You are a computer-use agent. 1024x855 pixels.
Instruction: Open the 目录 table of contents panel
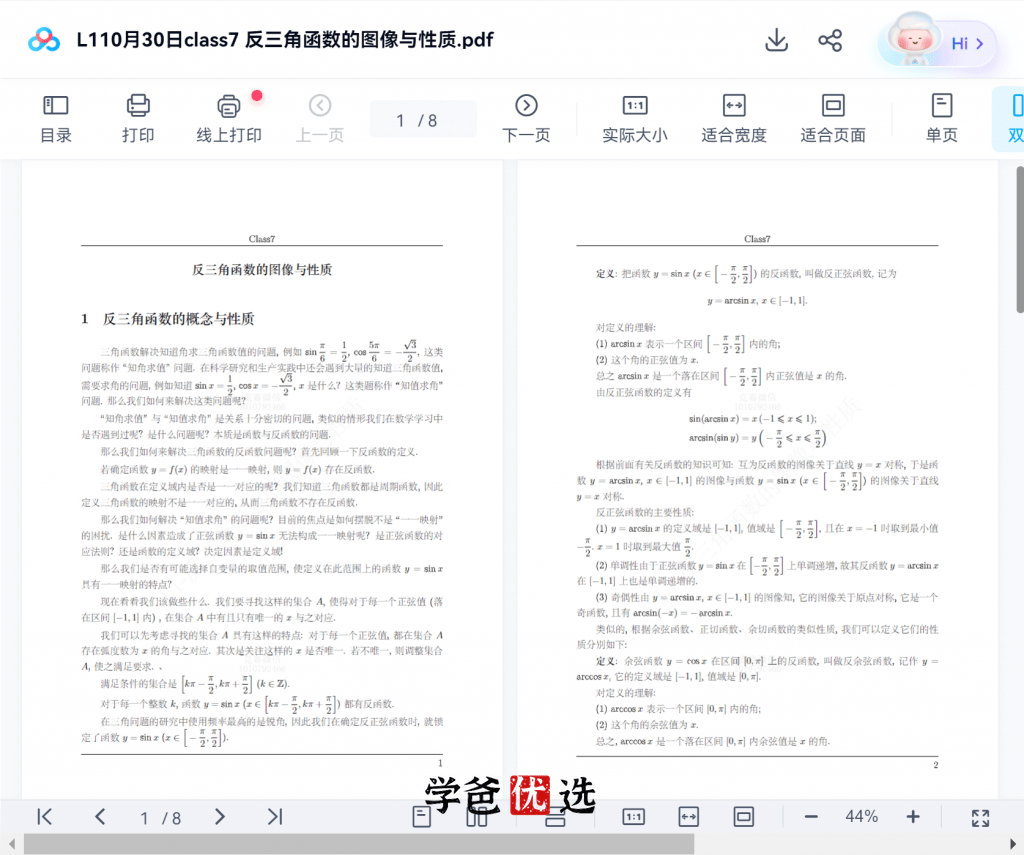click(x=56, y=119)
